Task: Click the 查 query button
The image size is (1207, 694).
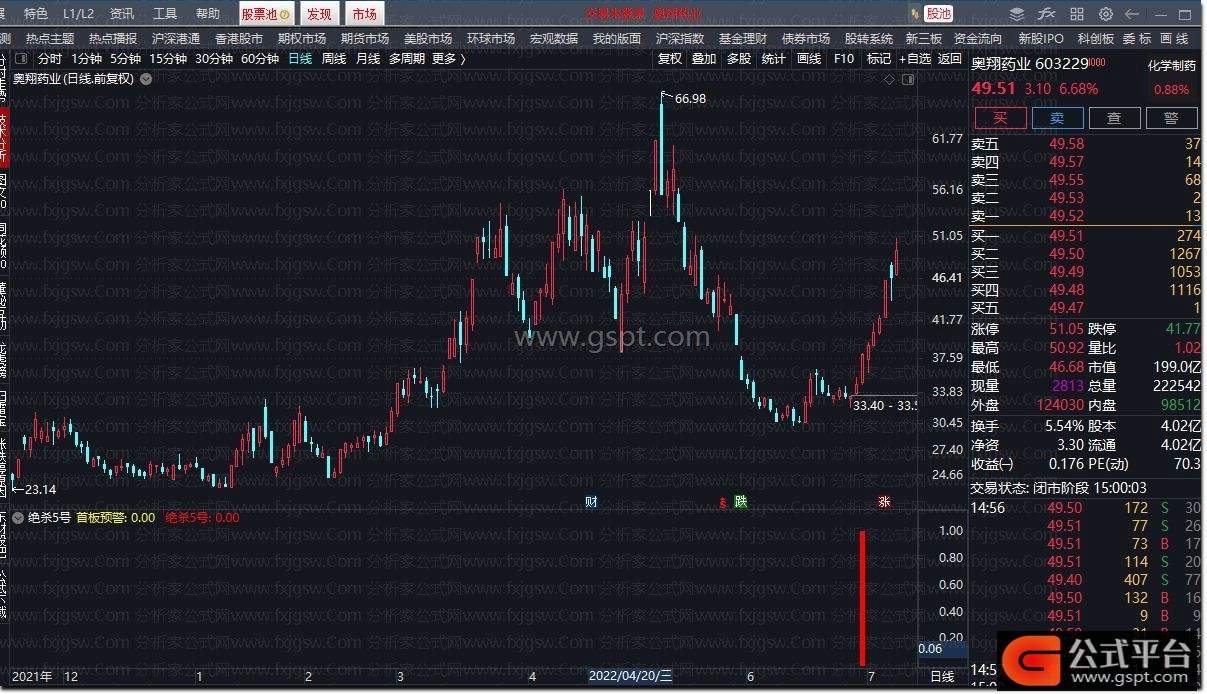Action: [x=1114, y=118]
